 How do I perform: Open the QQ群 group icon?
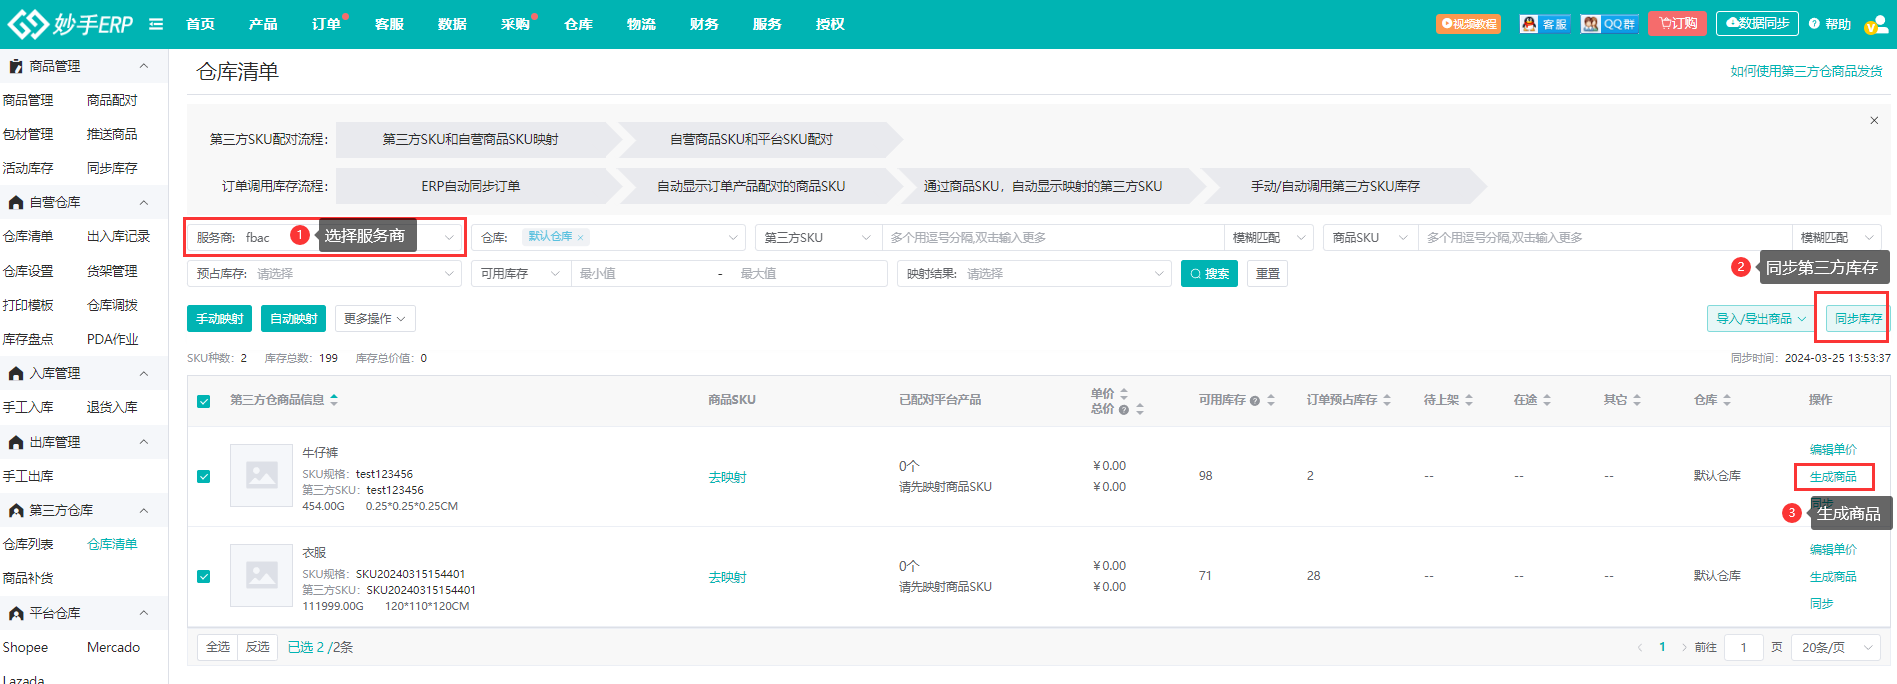pyautogui.click(x=1608, y=24)
